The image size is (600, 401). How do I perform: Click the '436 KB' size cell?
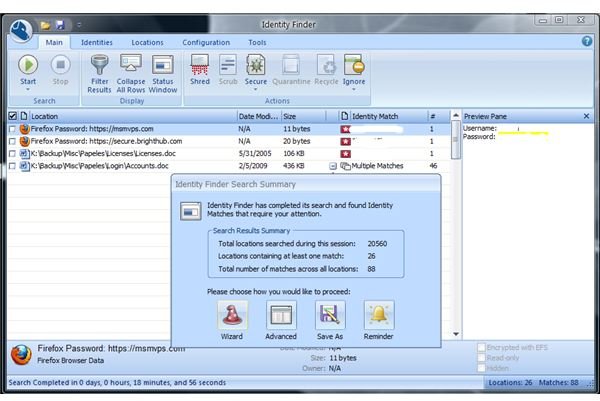tap(294, 166)
